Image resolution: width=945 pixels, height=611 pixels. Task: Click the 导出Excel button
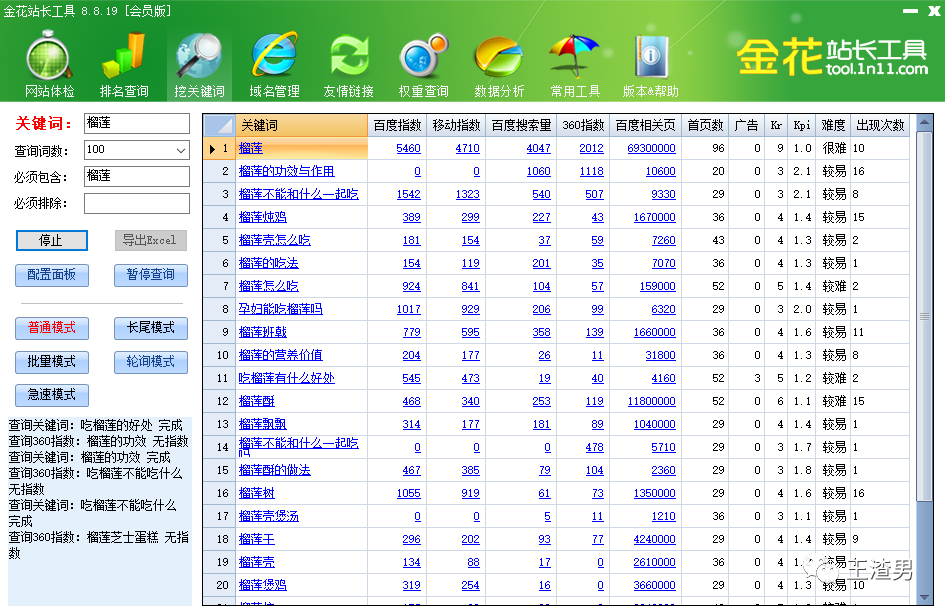(151, 240)
